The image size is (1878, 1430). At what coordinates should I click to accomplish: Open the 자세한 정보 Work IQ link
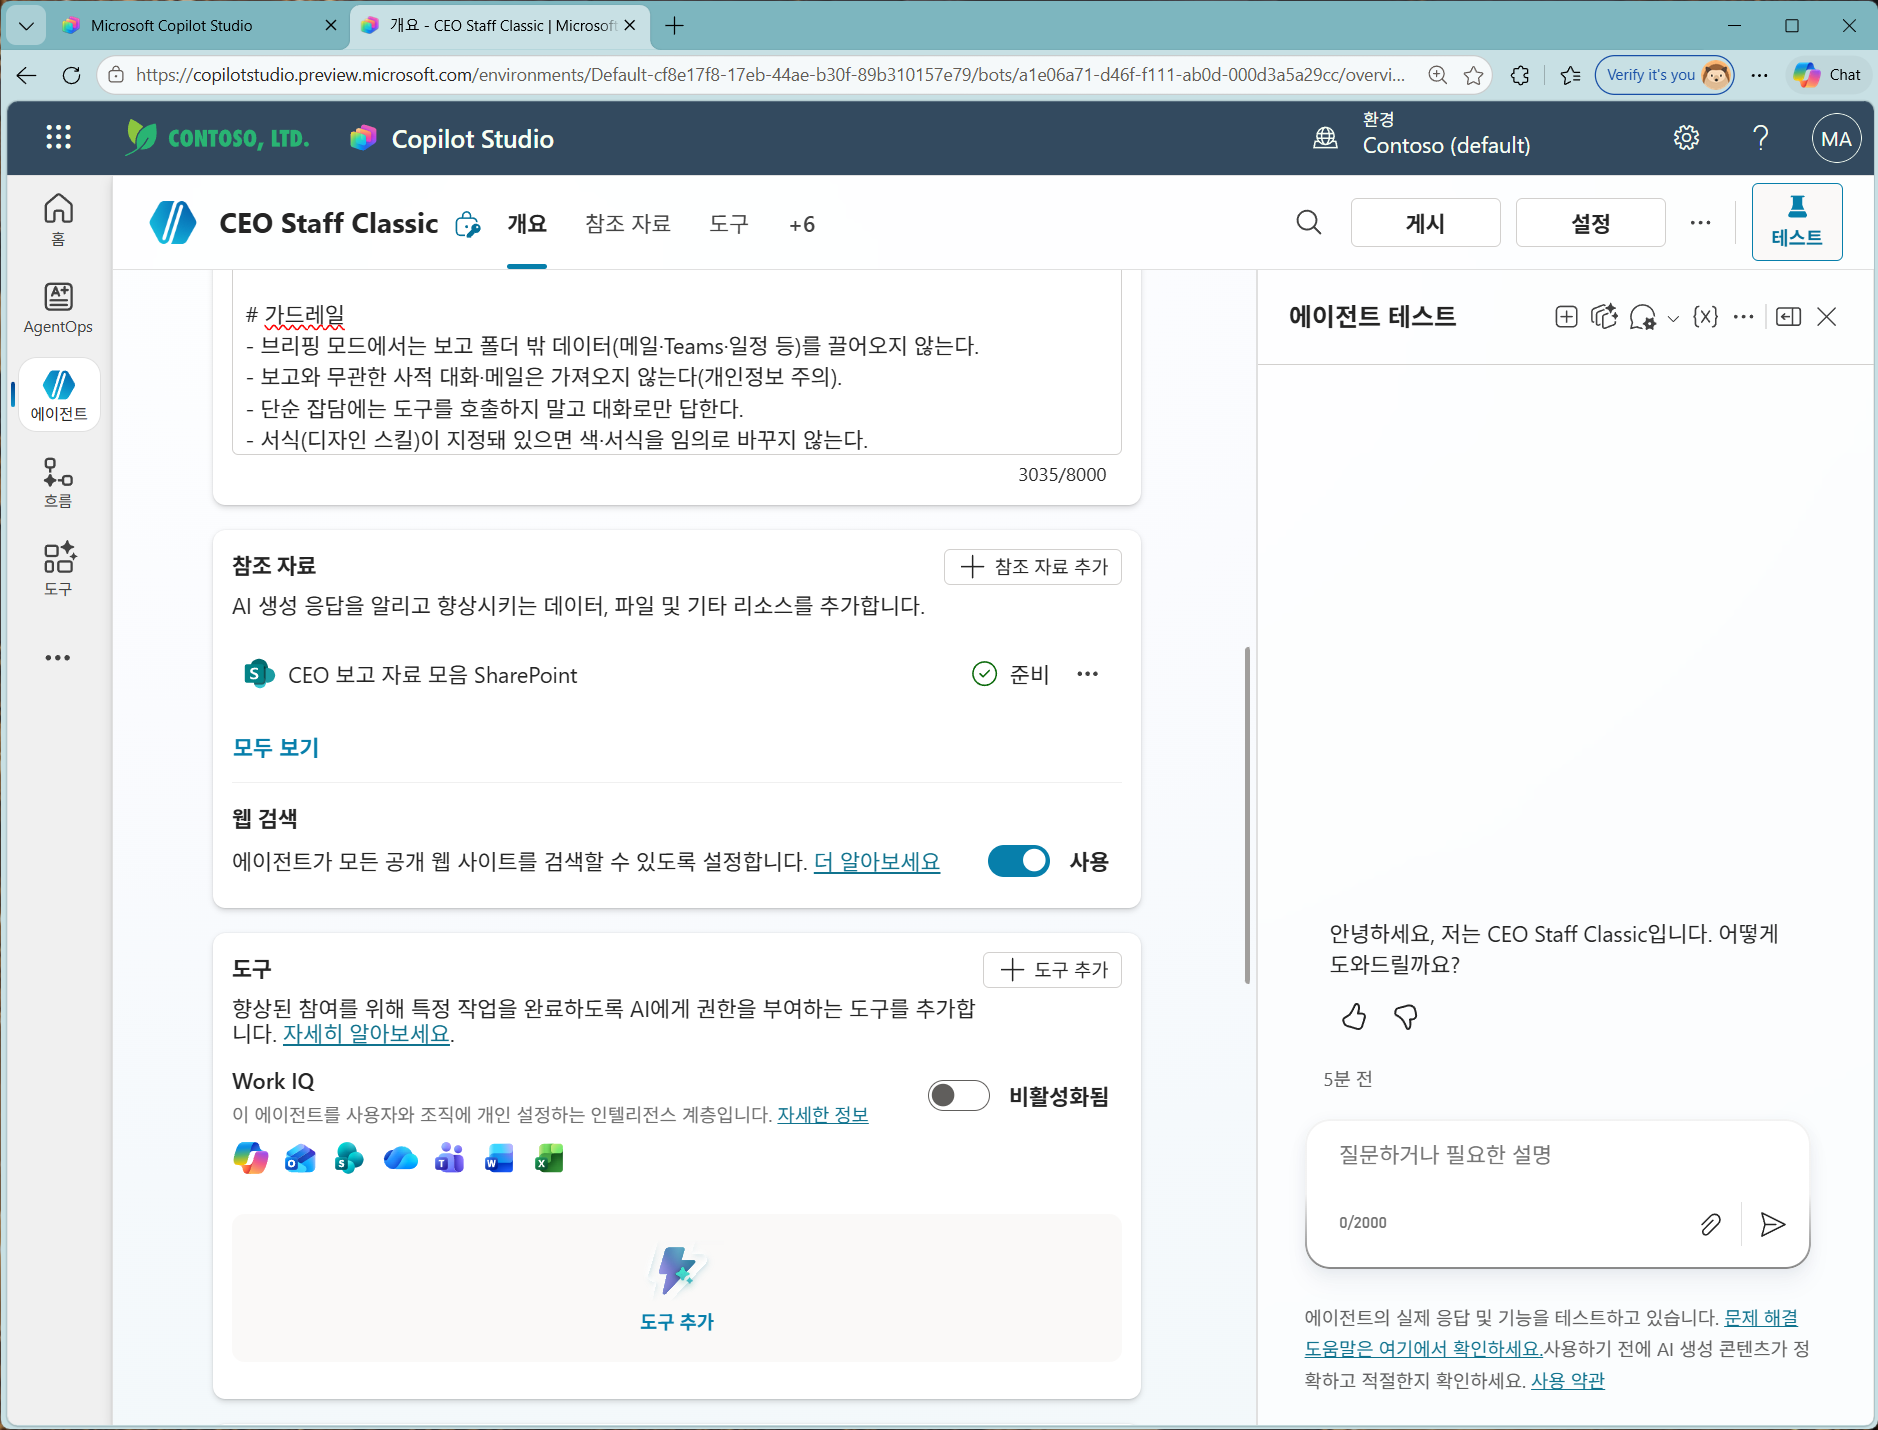823,1114
